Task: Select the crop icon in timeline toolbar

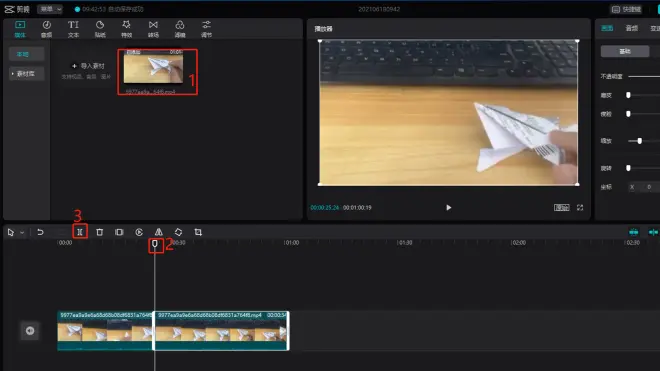Action: click(x=198, y=232)
